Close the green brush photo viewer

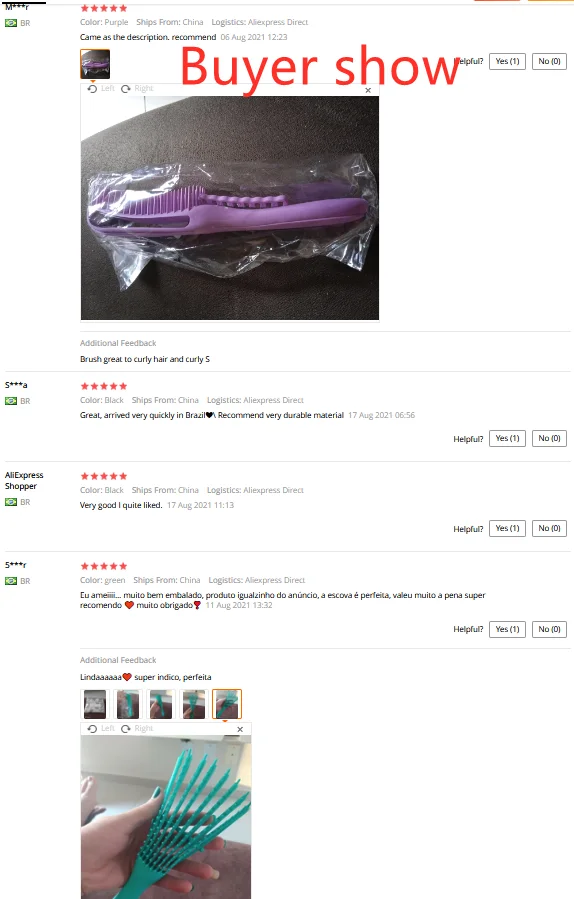click(x=240, y=729)
